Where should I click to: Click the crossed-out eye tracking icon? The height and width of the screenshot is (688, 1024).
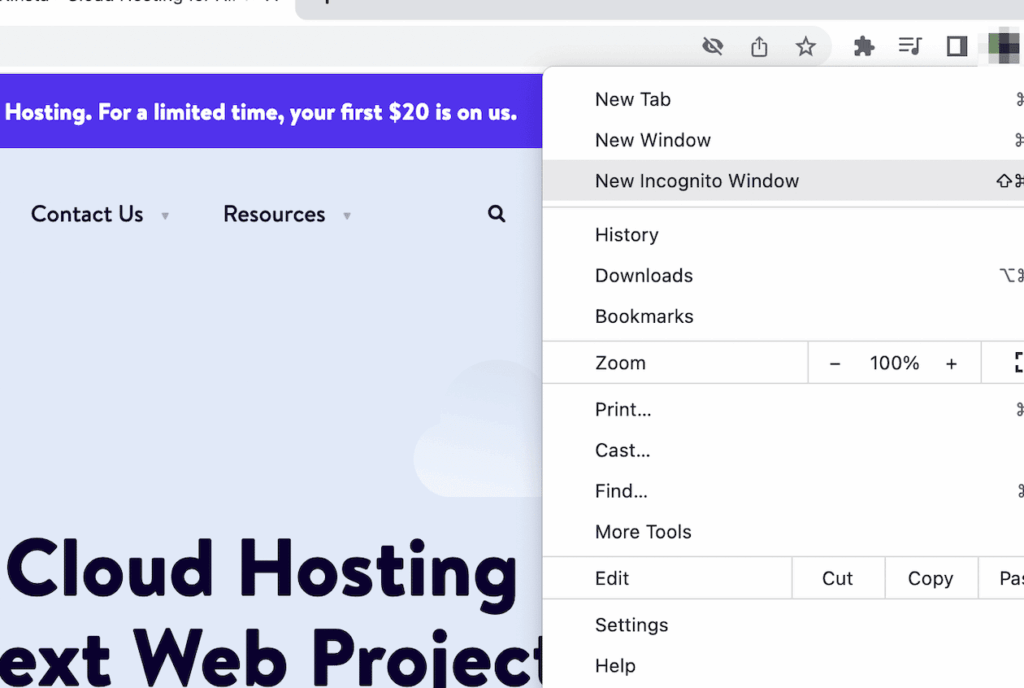tap(712, 46)
